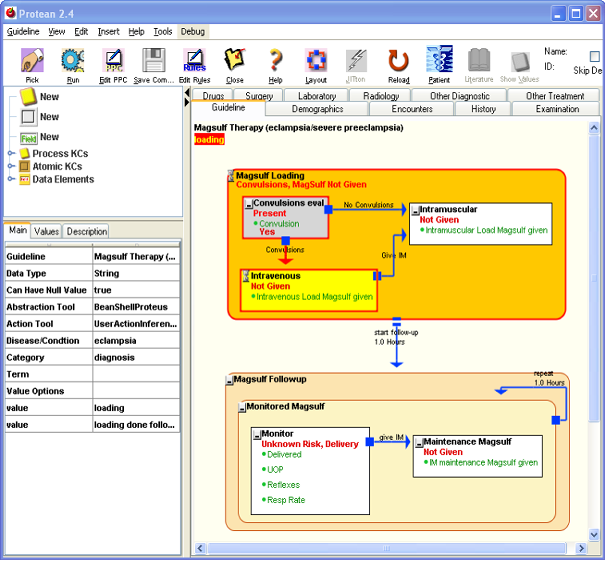Open the Patient tool icon
The image size is (606, 561).
click(x=439, y=62)
